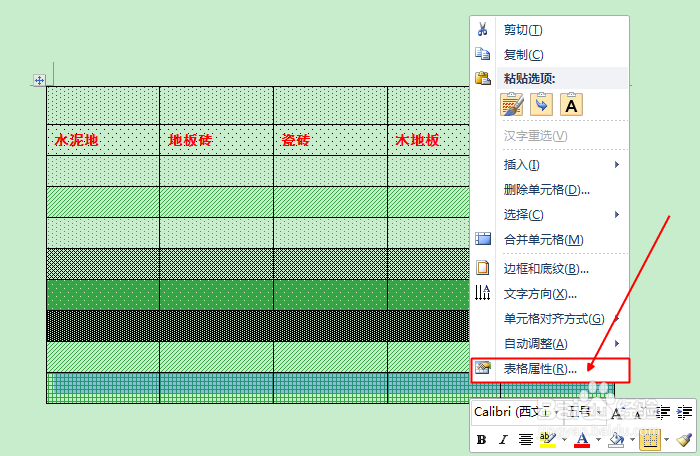Toggle Italic in the mini toolbar

503,439
